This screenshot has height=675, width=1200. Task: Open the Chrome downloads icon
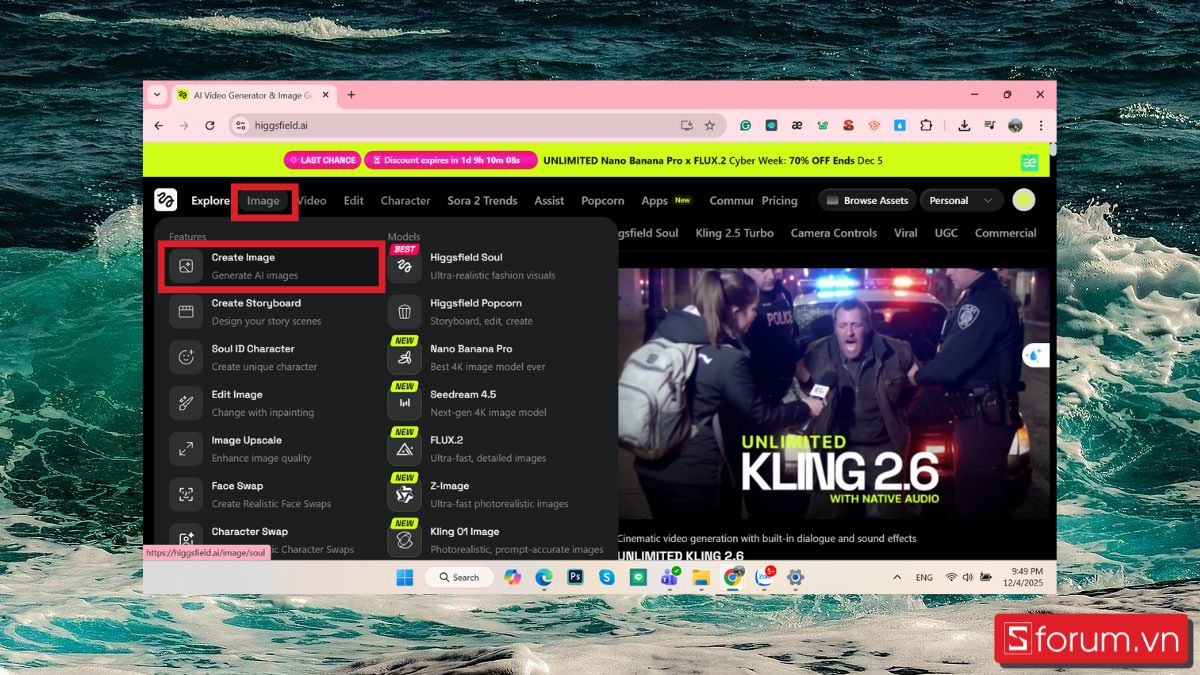pyautogui.click(x=964, y=125)
